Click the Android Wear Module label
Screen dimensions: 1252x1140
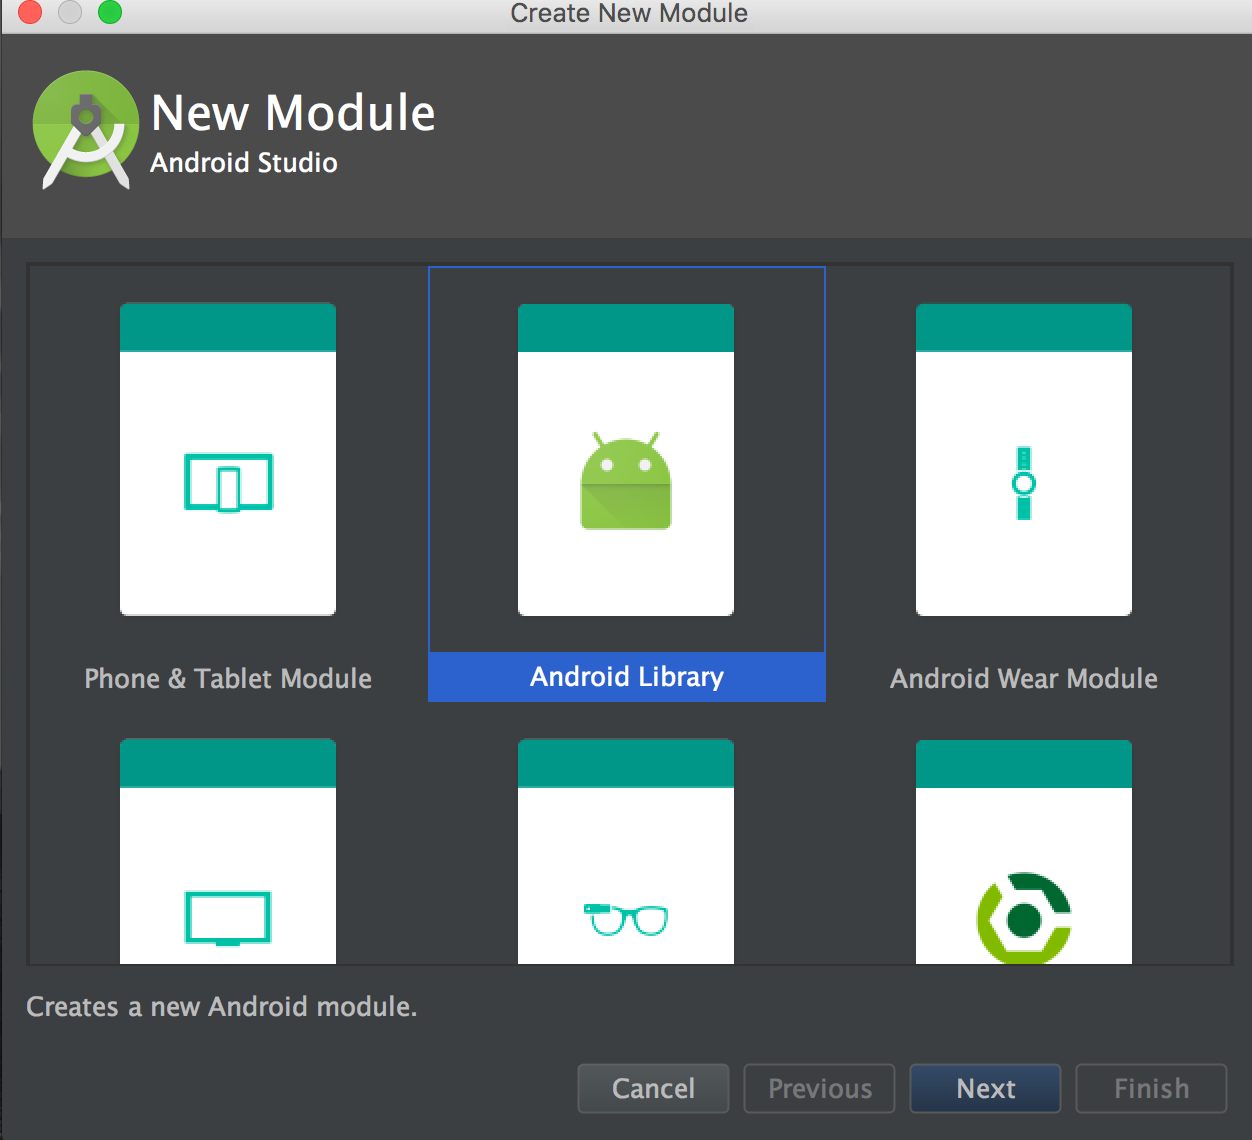click(x=1024, y=678)
